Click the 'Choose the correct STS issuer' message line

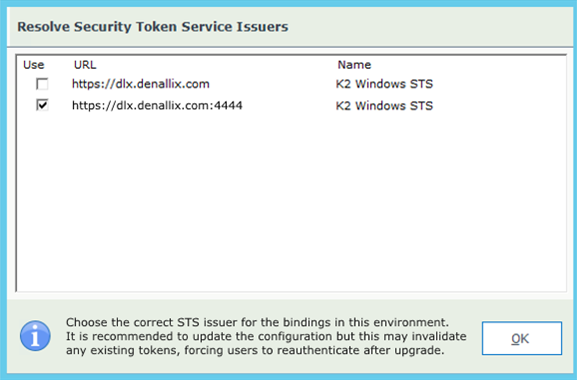pyautogui.click(x=257, y=322)
